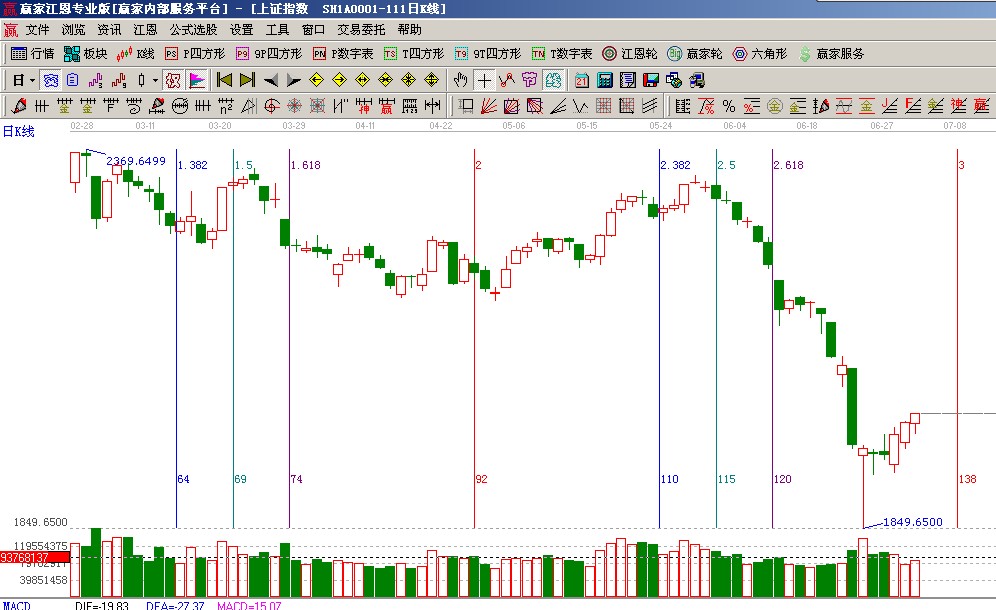Launch the 江恩轮 Gann wheel
The height and width of the screenshot is (610, 996).
point(630,54)
